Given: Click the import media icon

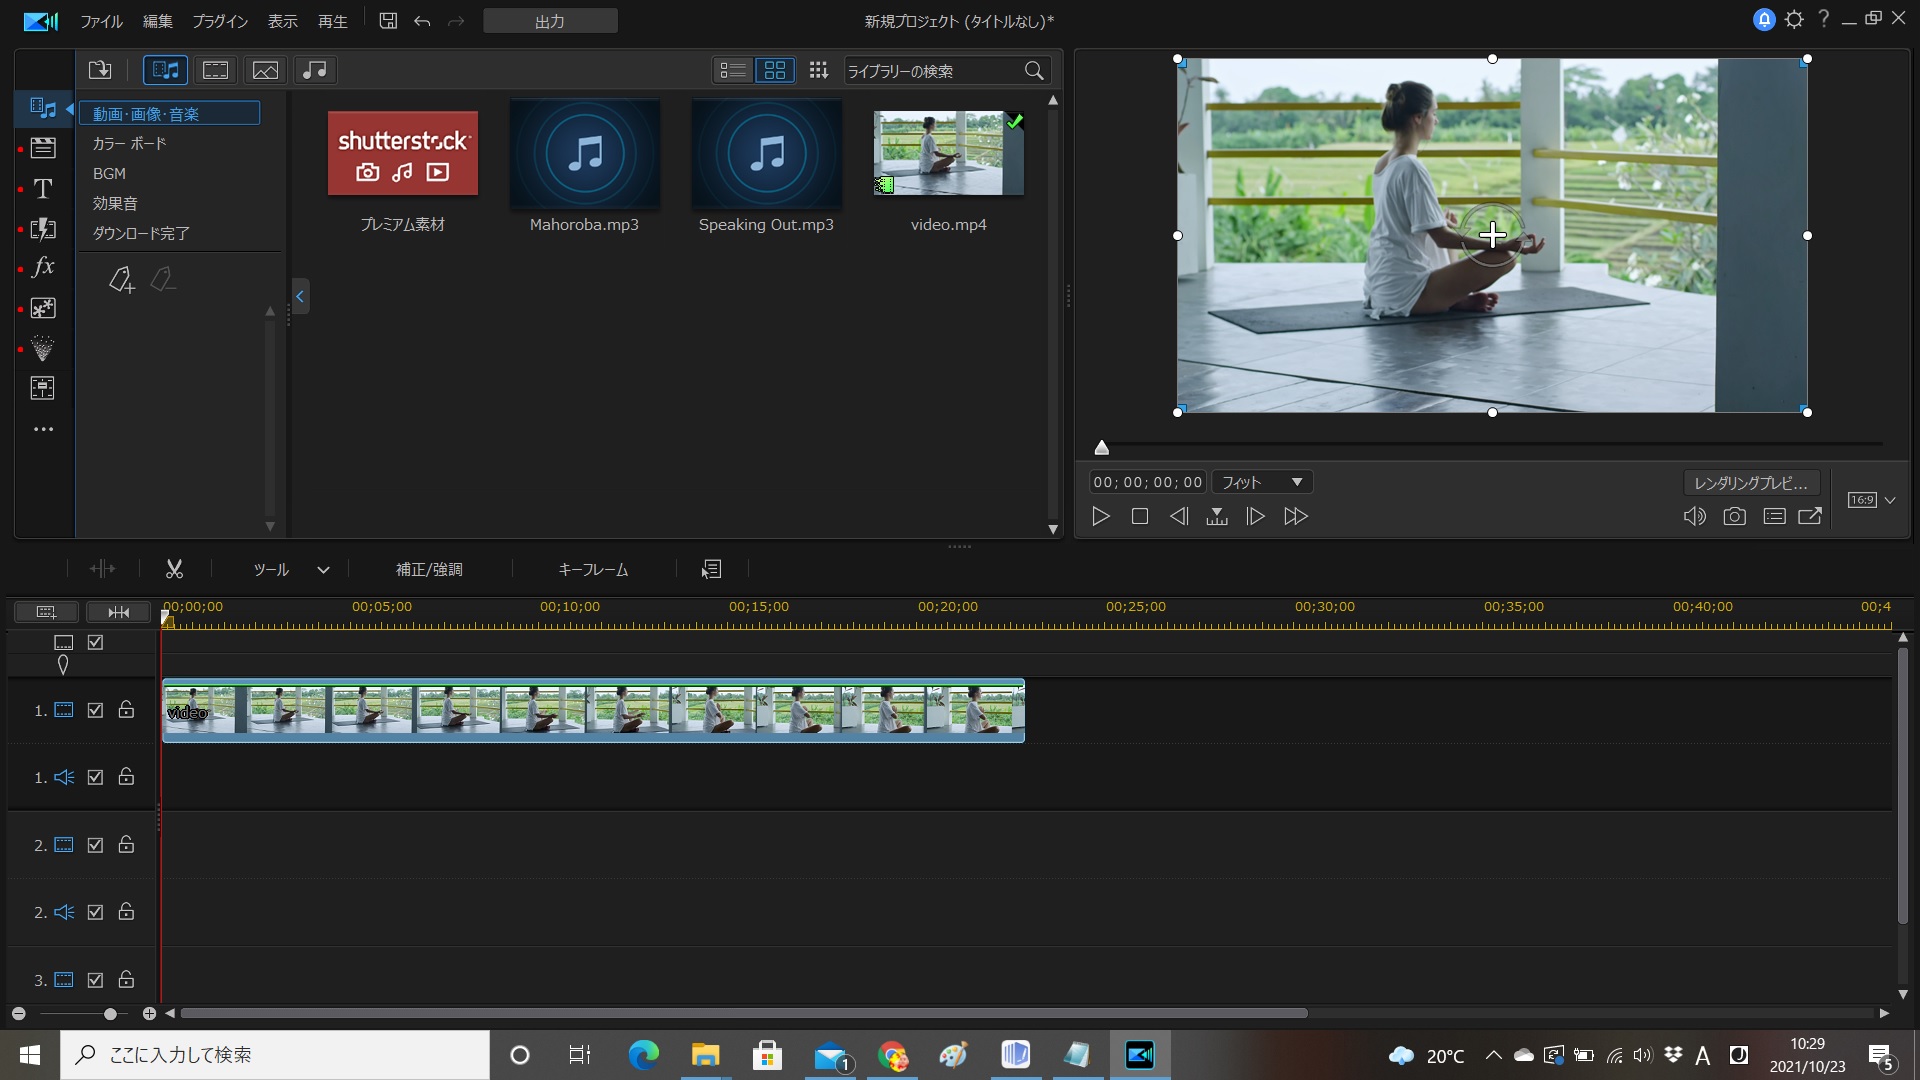Looking at the screenshot, I should point(100,70).
